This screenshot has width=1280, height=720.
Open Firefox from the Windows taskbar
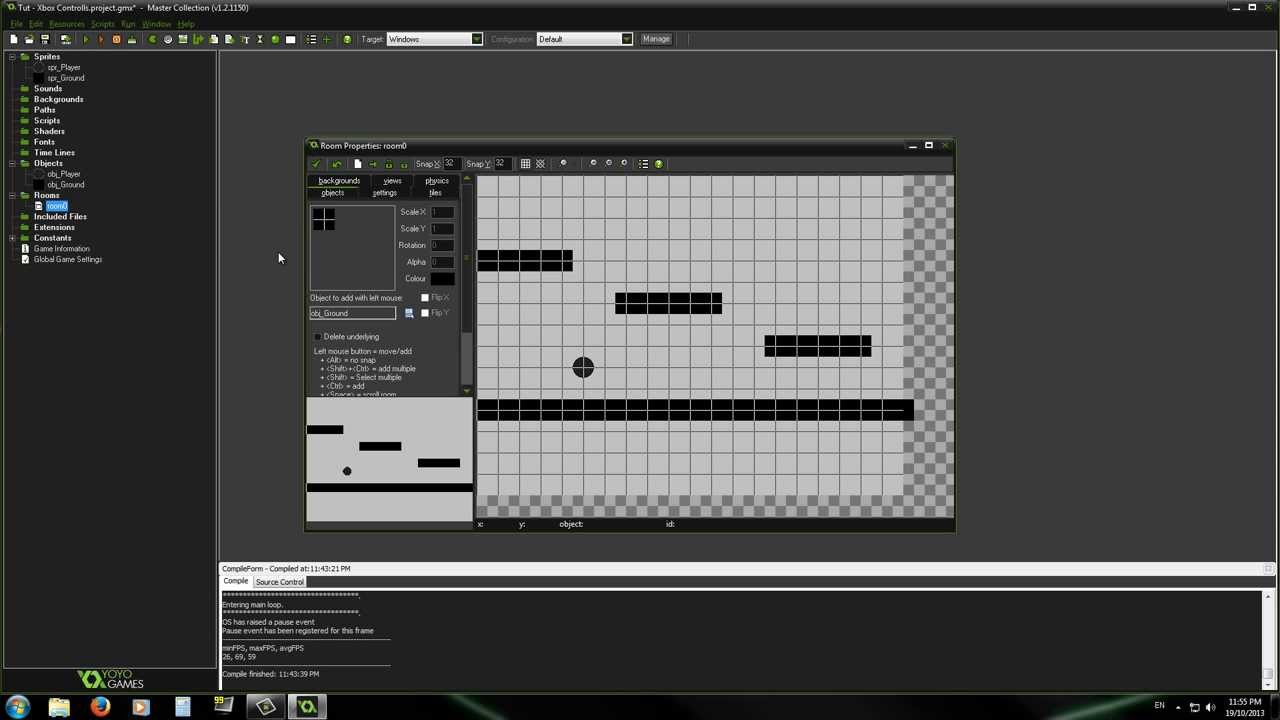pos(100,707)
